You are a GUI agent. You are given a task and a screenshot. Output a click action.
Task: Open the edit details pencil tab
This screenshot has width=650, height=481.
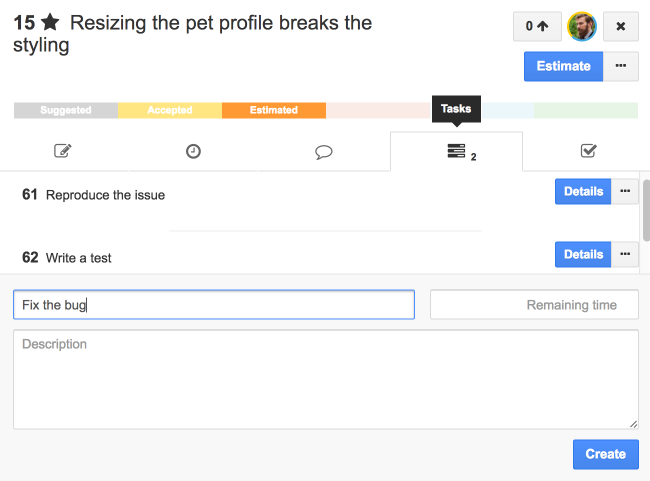point(63,151)
